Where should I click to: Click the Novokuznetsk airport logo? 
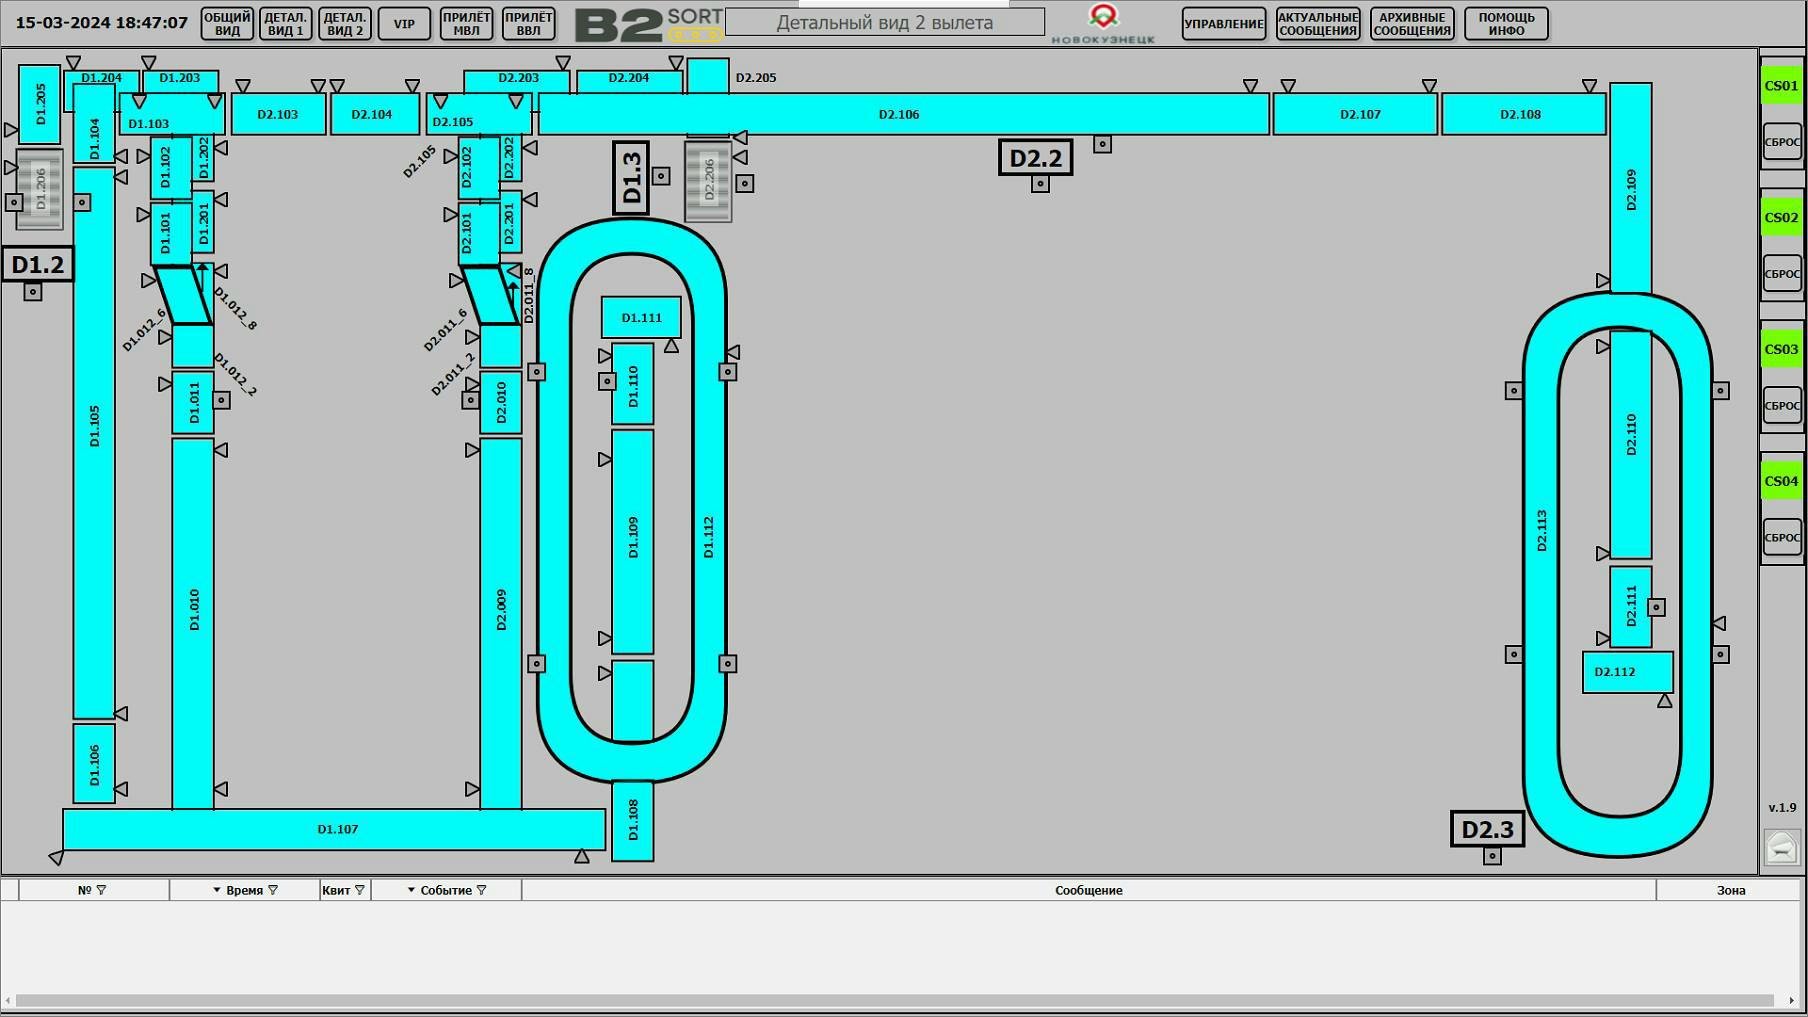coord(1103,23)
